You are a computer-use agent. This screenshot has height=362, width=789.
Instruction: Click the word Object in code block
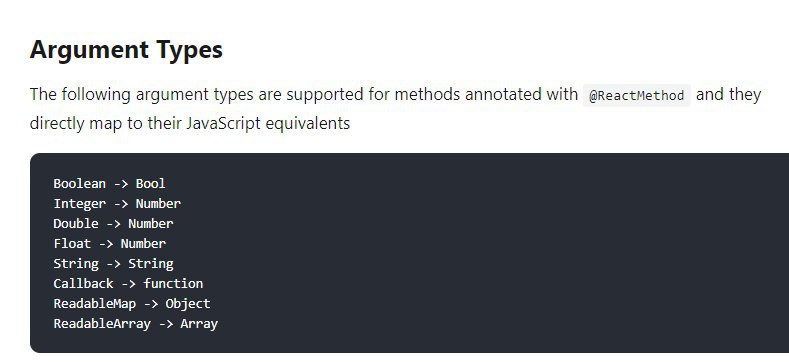(x=188, y=304)
